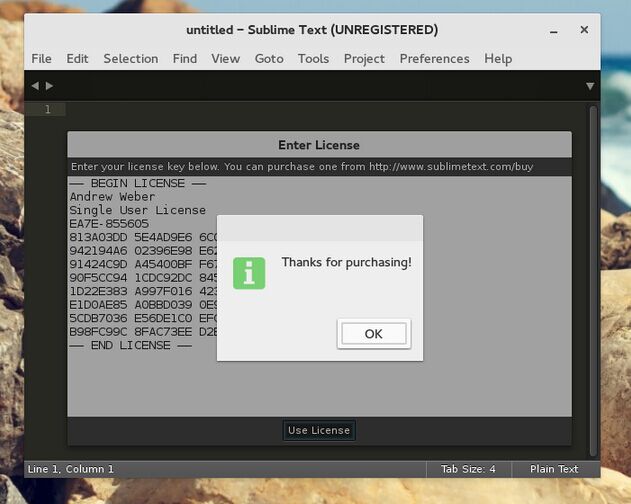This screenshot has height=504, width=631.
Task: Open the Edit menu
Action: tap(77, 59)
